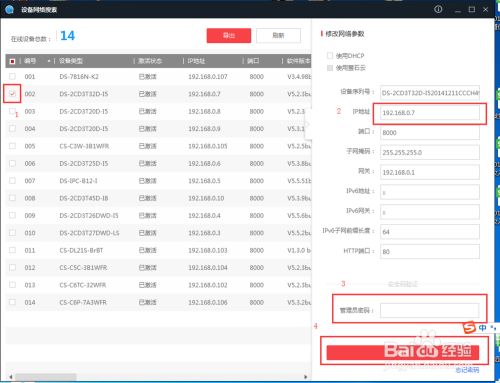Sort by the ID column arrow
Viewport: 500px width, 383px height.
tap(49, 61)
